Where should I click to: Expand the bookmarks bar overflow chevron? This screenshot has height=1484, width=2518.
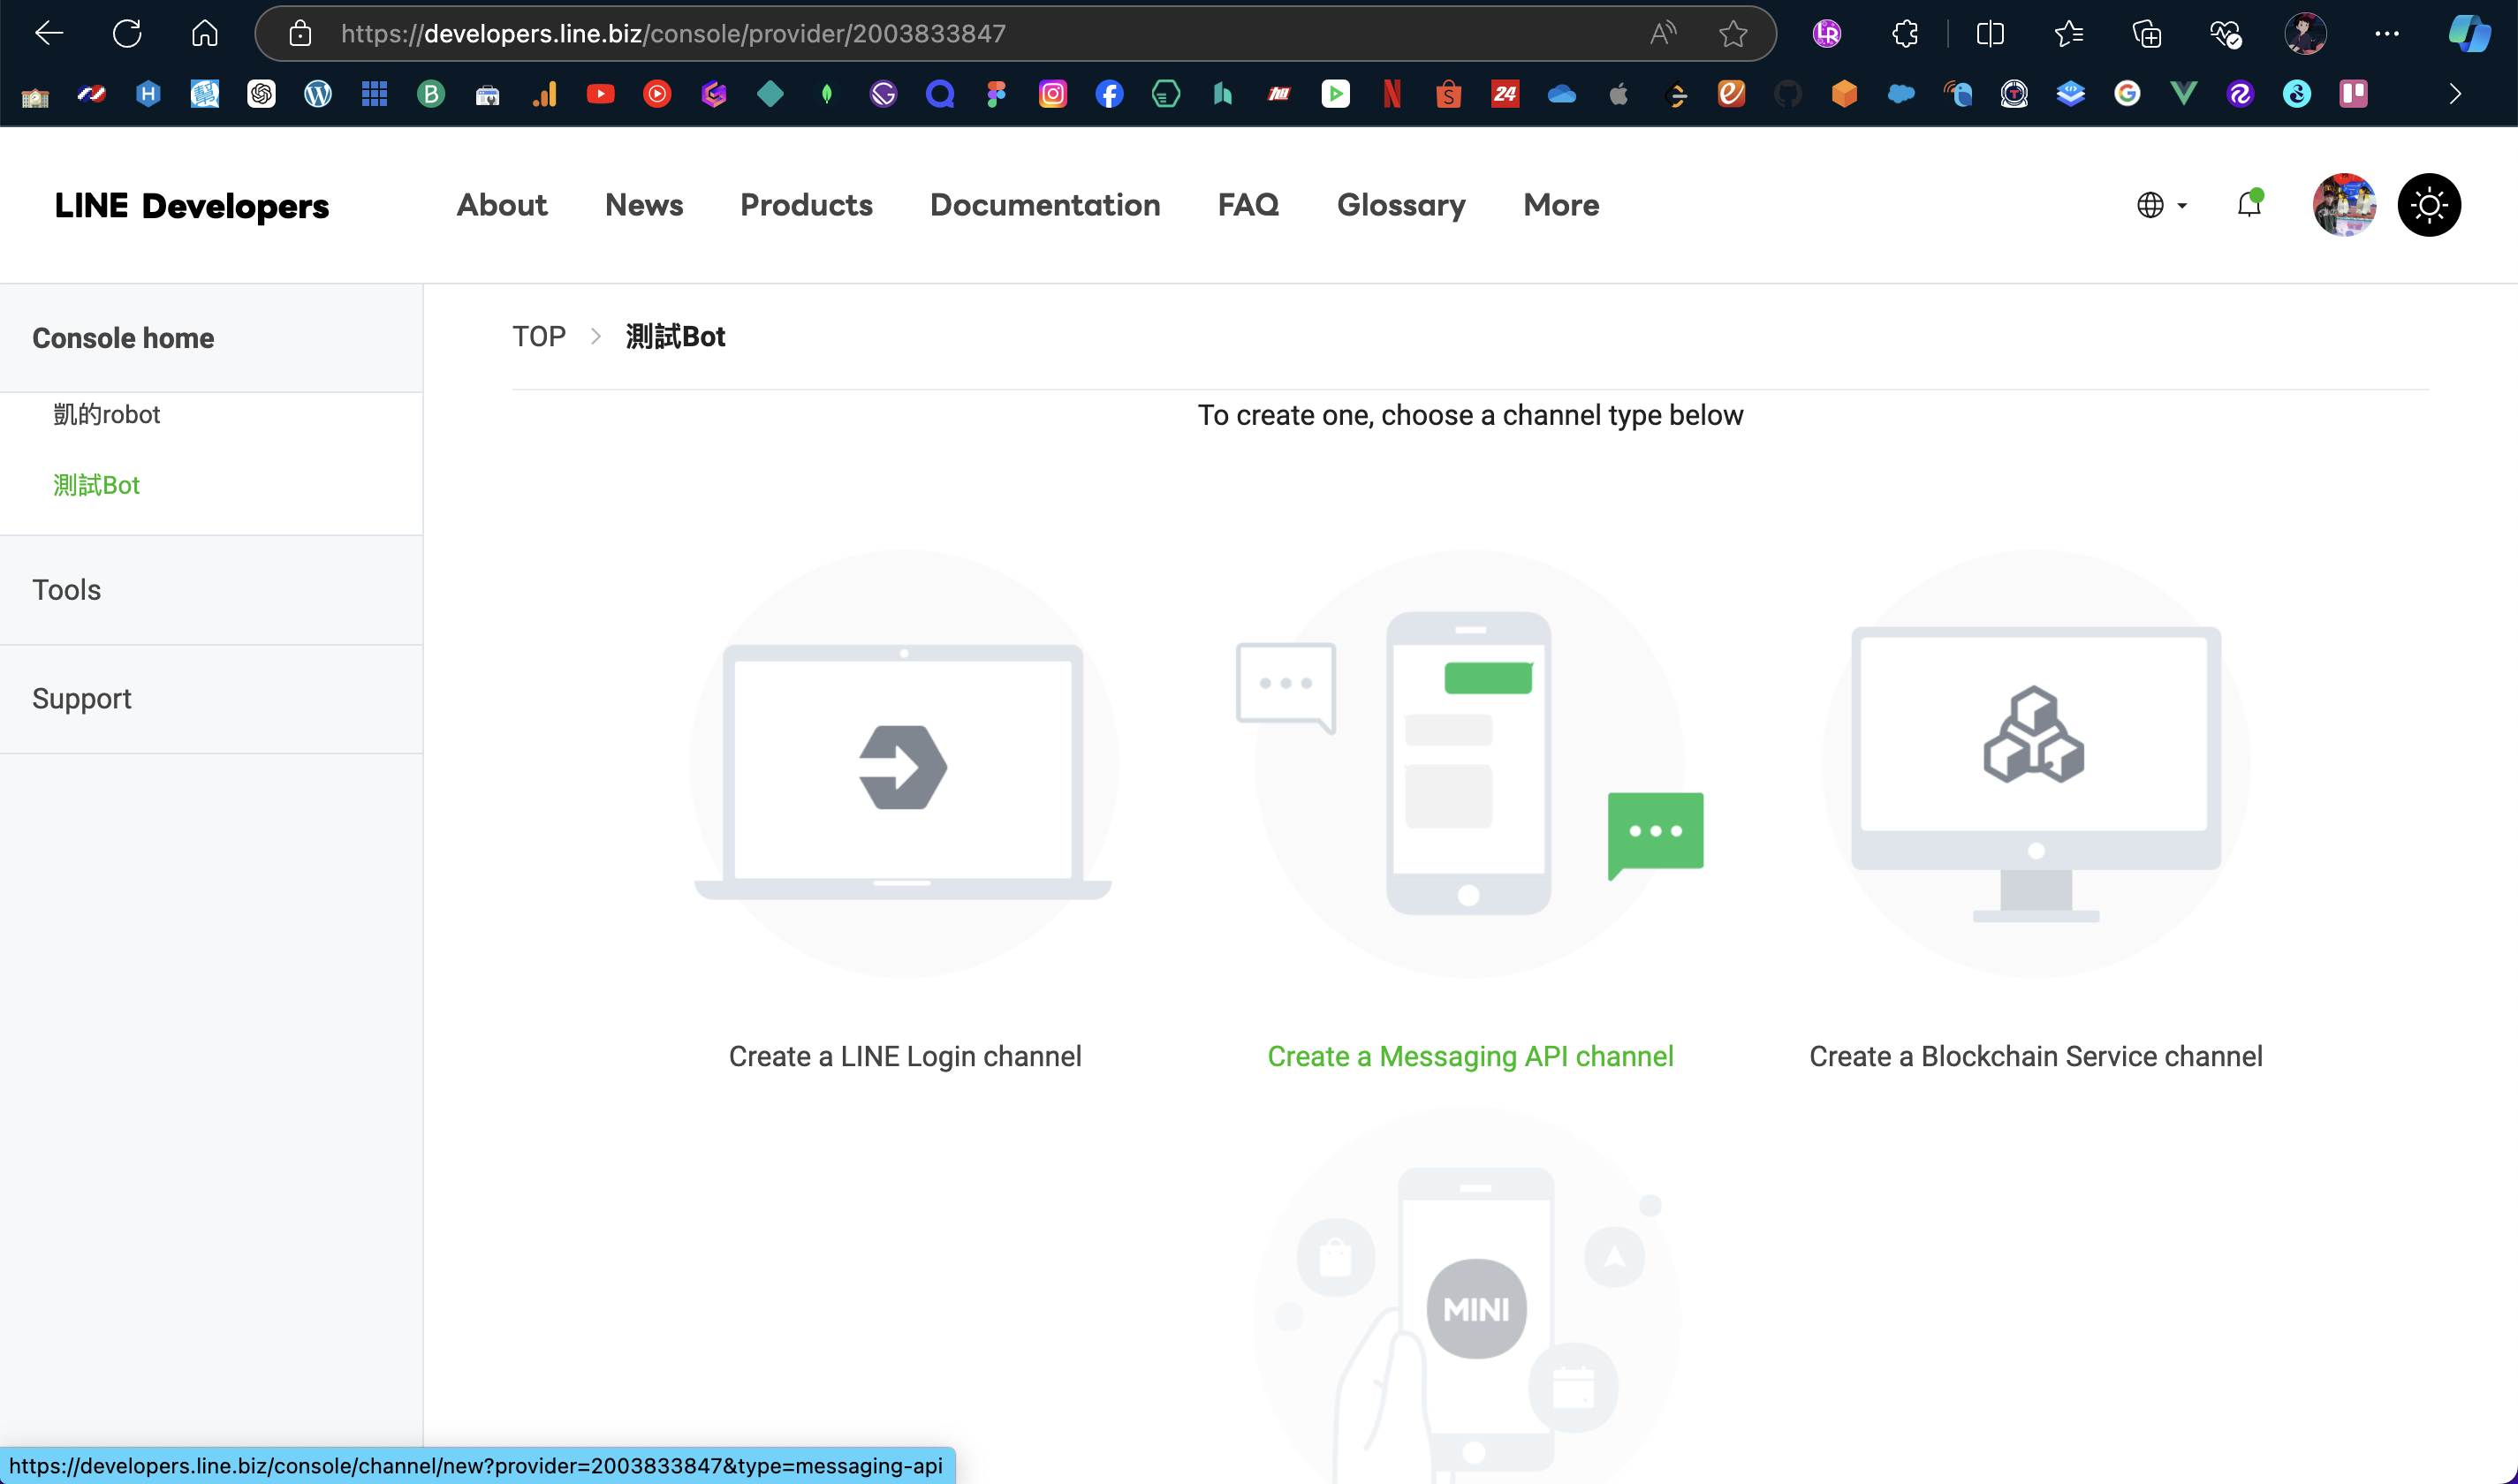[x=2455, y=94]
